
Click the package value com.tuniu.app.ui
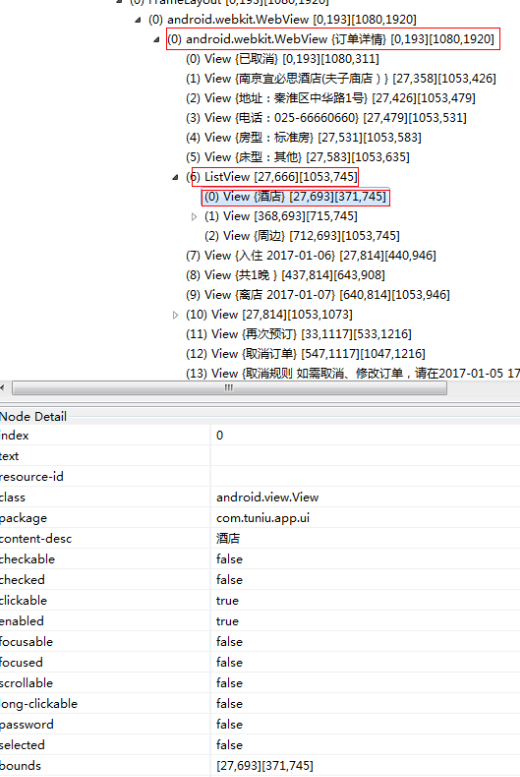tap(263, 518)
